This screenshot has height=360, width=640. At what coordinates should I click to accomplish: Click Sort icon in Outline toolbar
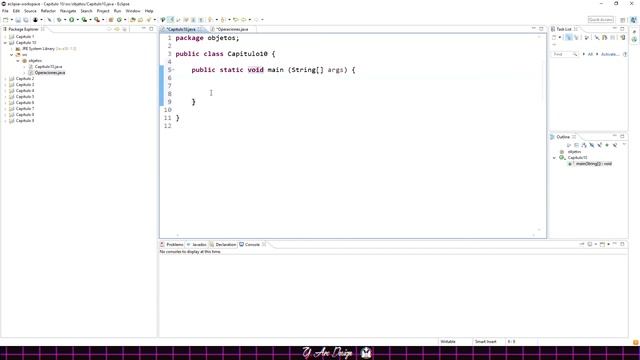[x=584, y=145]
